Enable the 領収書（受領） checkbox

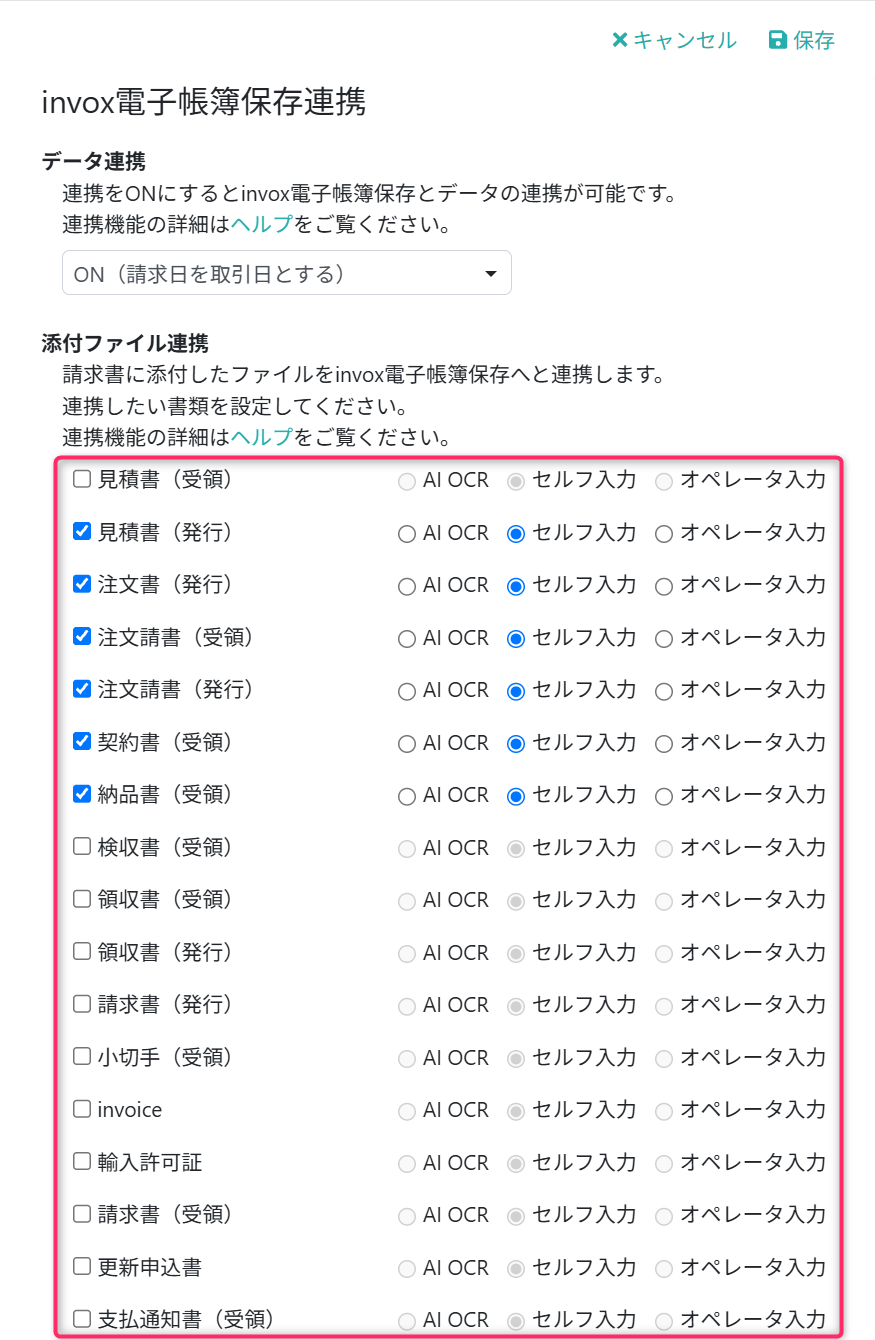[82, 899]
